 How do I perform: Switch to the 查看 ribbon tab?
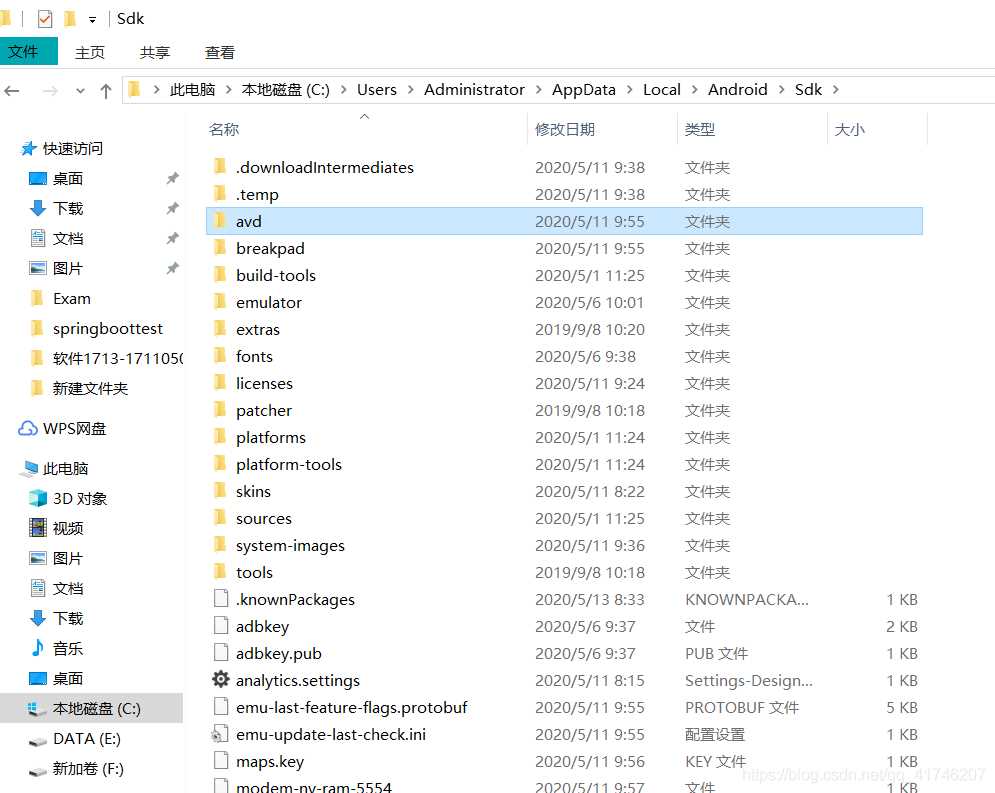[219, 52]
